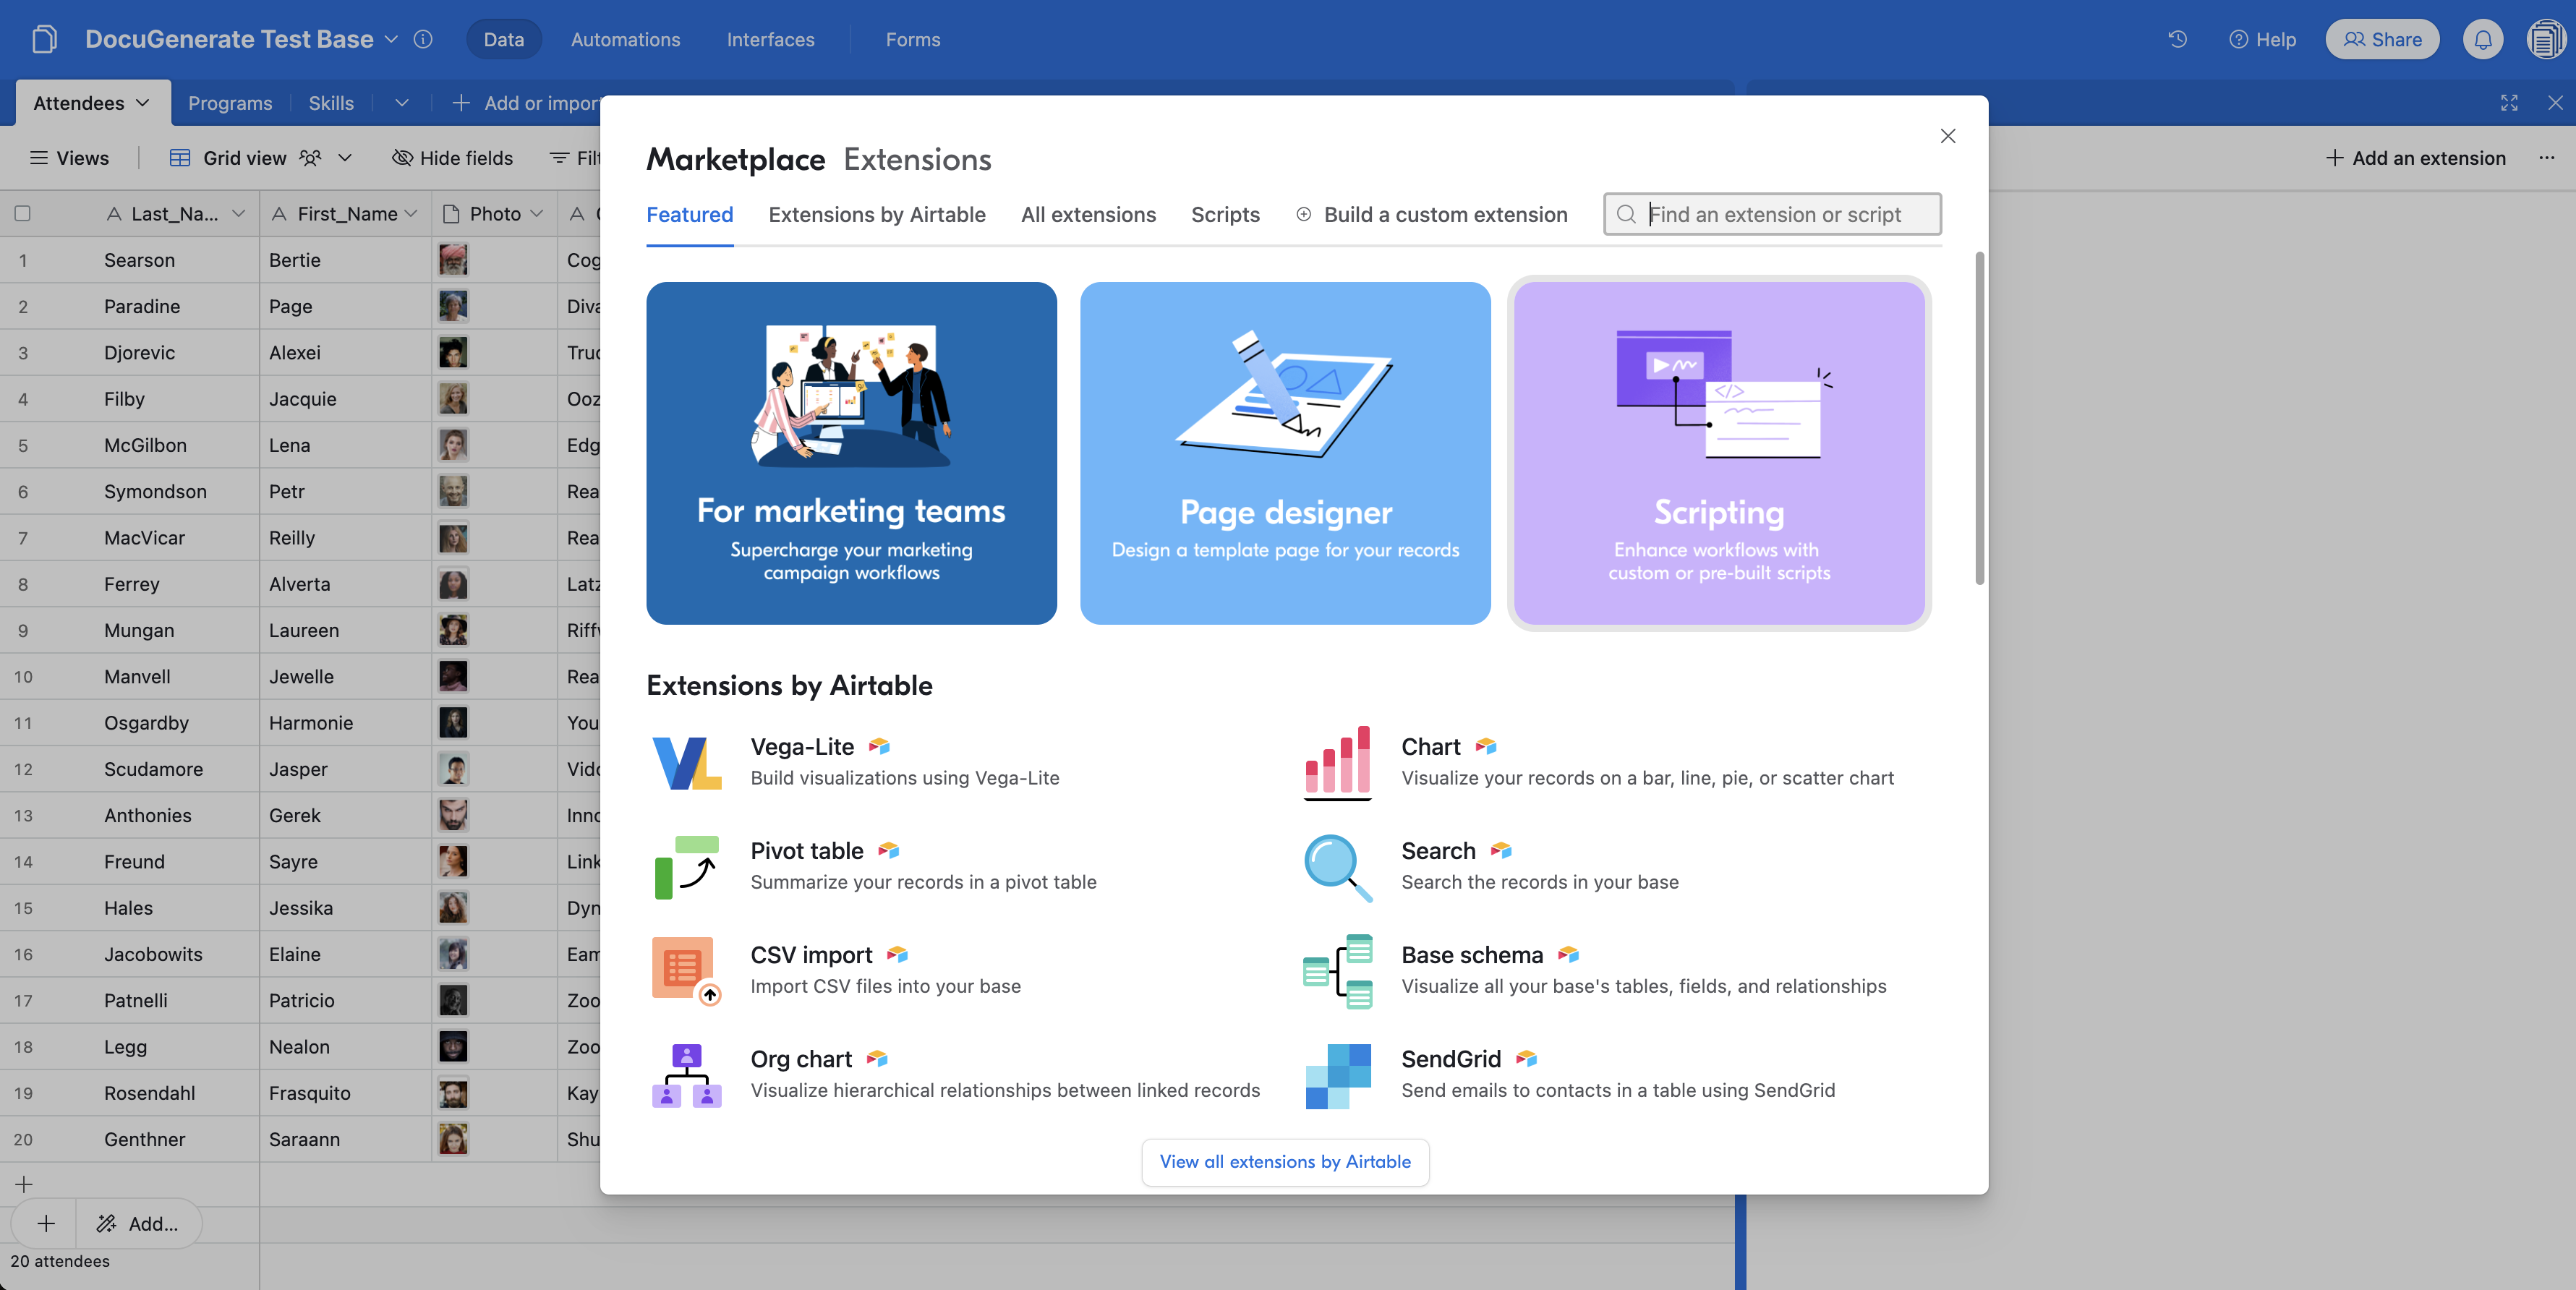Open the account avatar icon
Viewport: 2576px width, 1290px height.
pos(2546,39)
